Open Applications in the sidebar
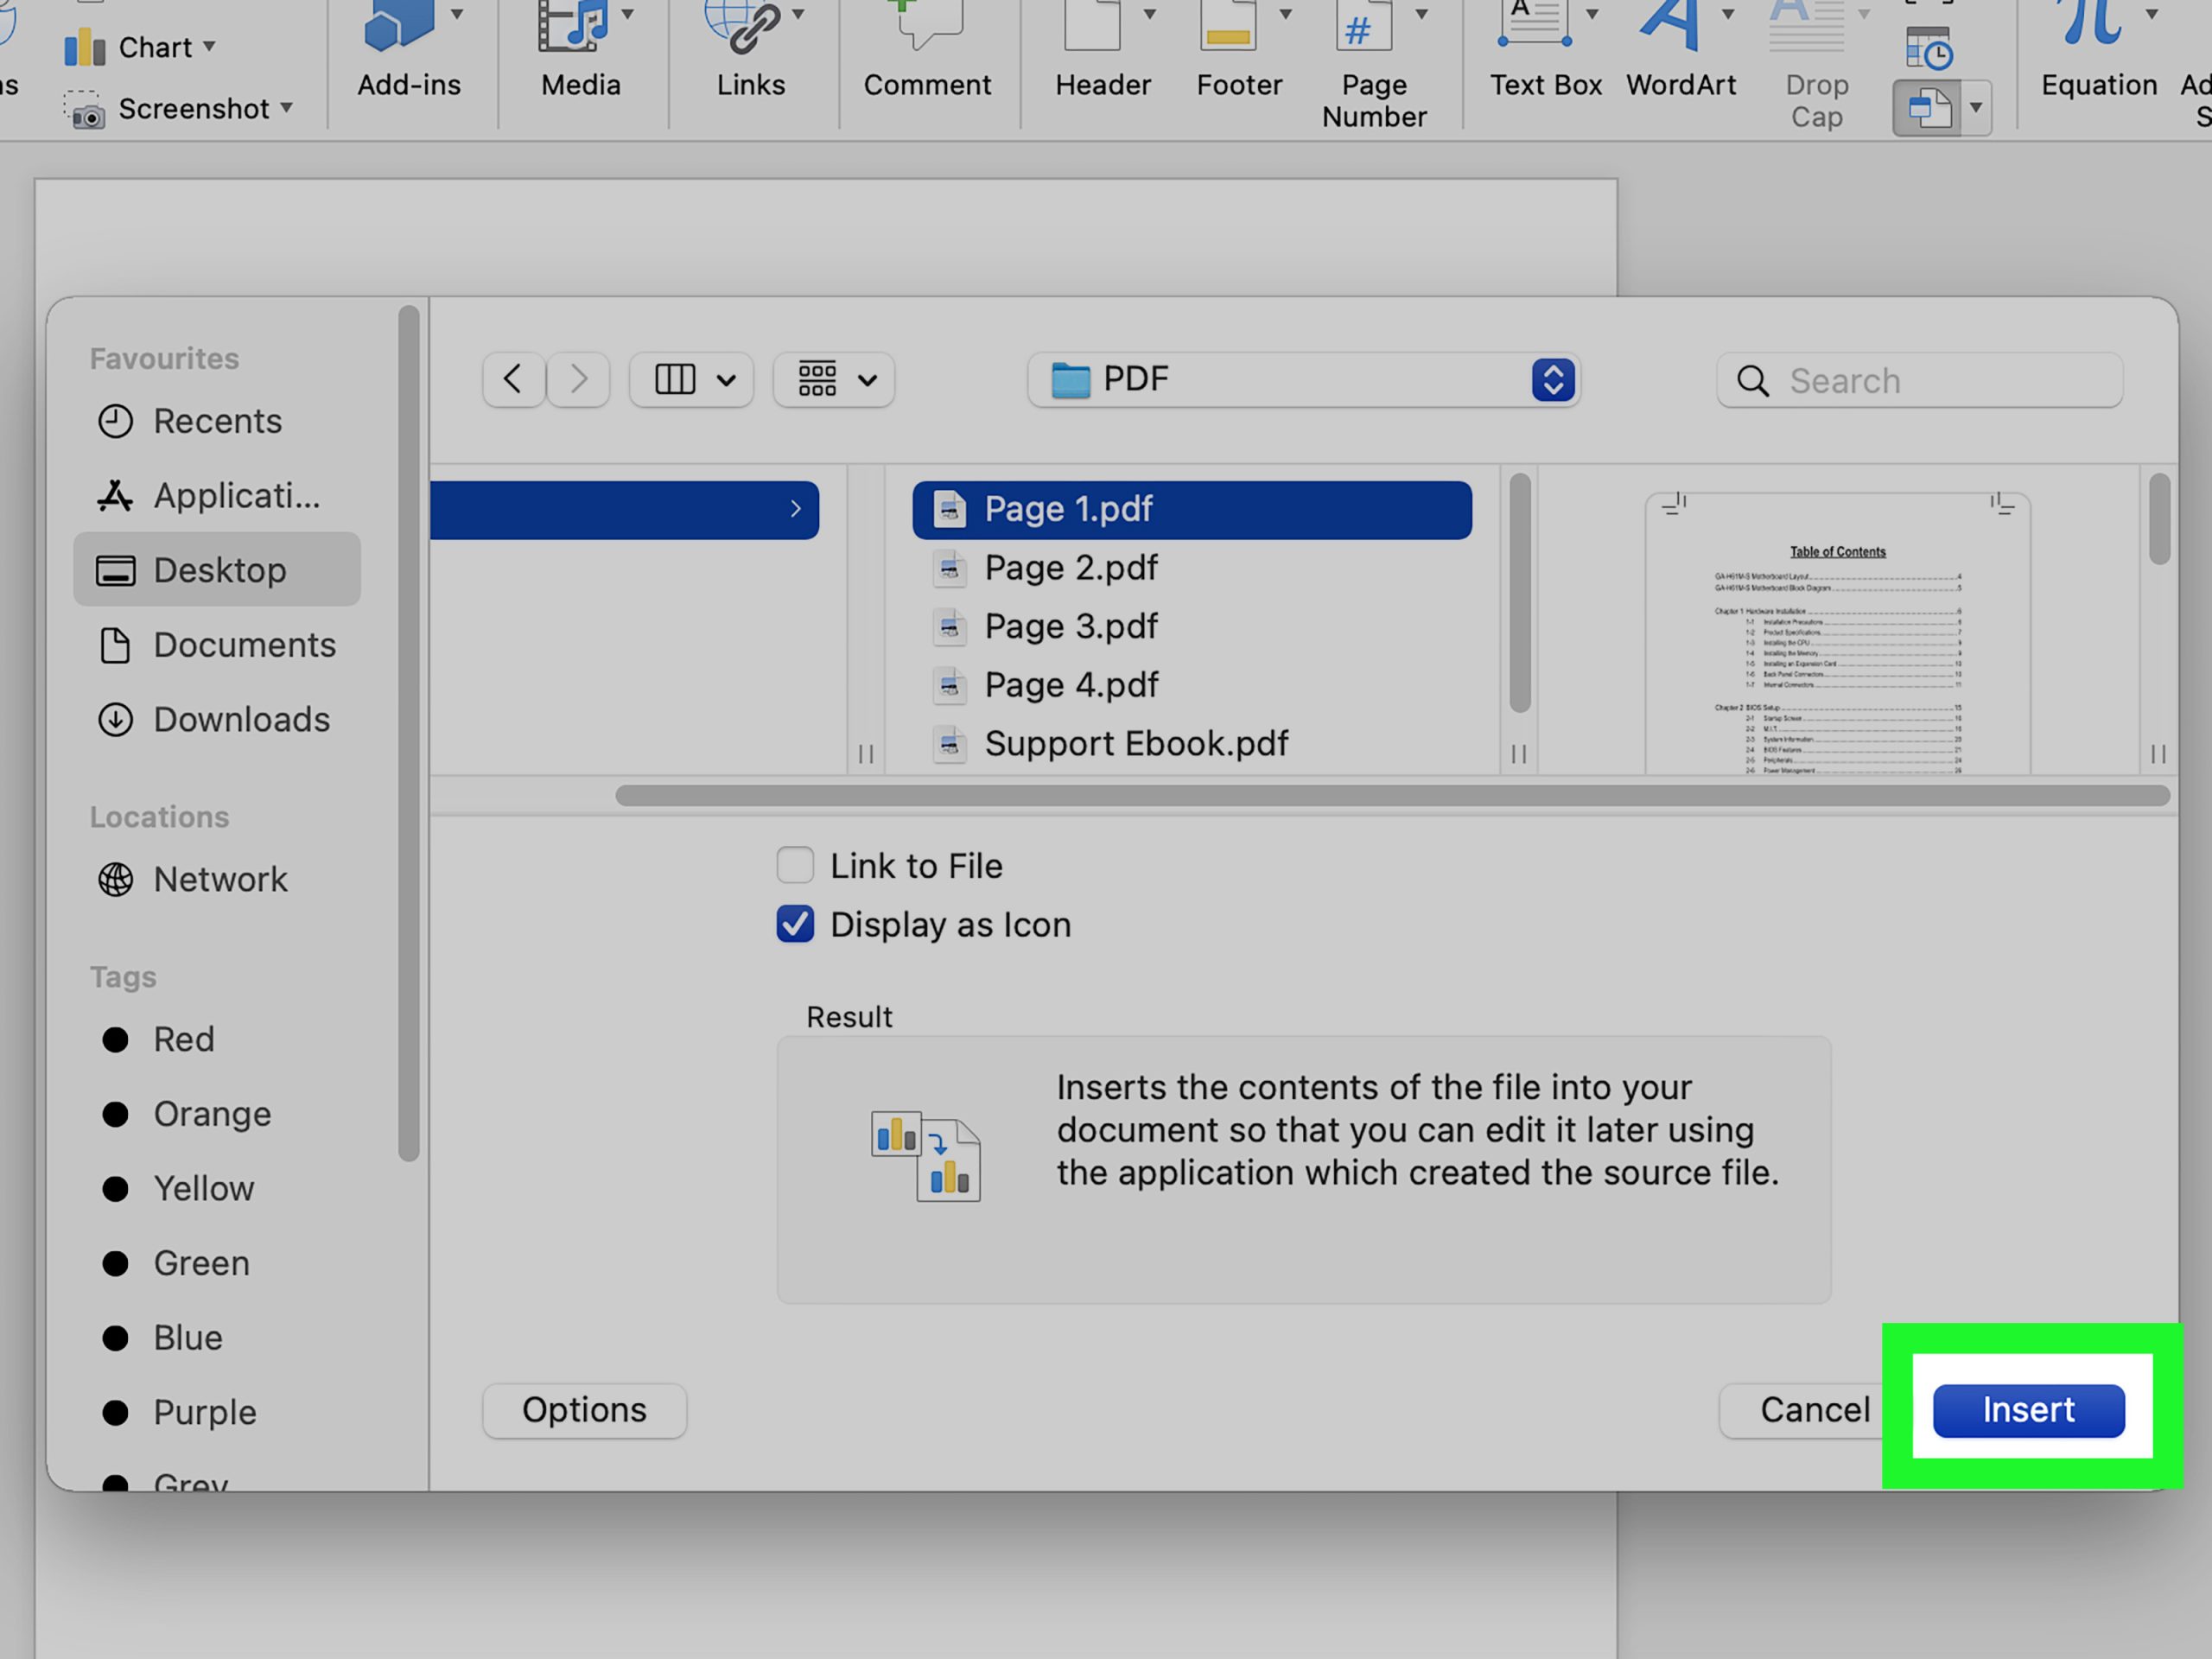The width and height of the screenshot is (2212, 1659). point(217,495)
